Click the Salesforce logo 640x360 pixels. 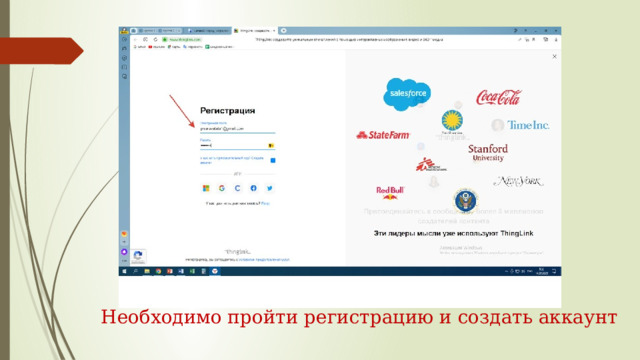pyautogui.click(x=407, y=94)
